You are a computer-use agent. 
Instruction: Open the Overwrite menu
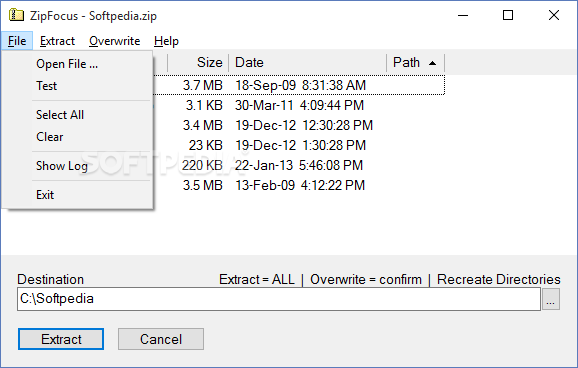point(115,41)
